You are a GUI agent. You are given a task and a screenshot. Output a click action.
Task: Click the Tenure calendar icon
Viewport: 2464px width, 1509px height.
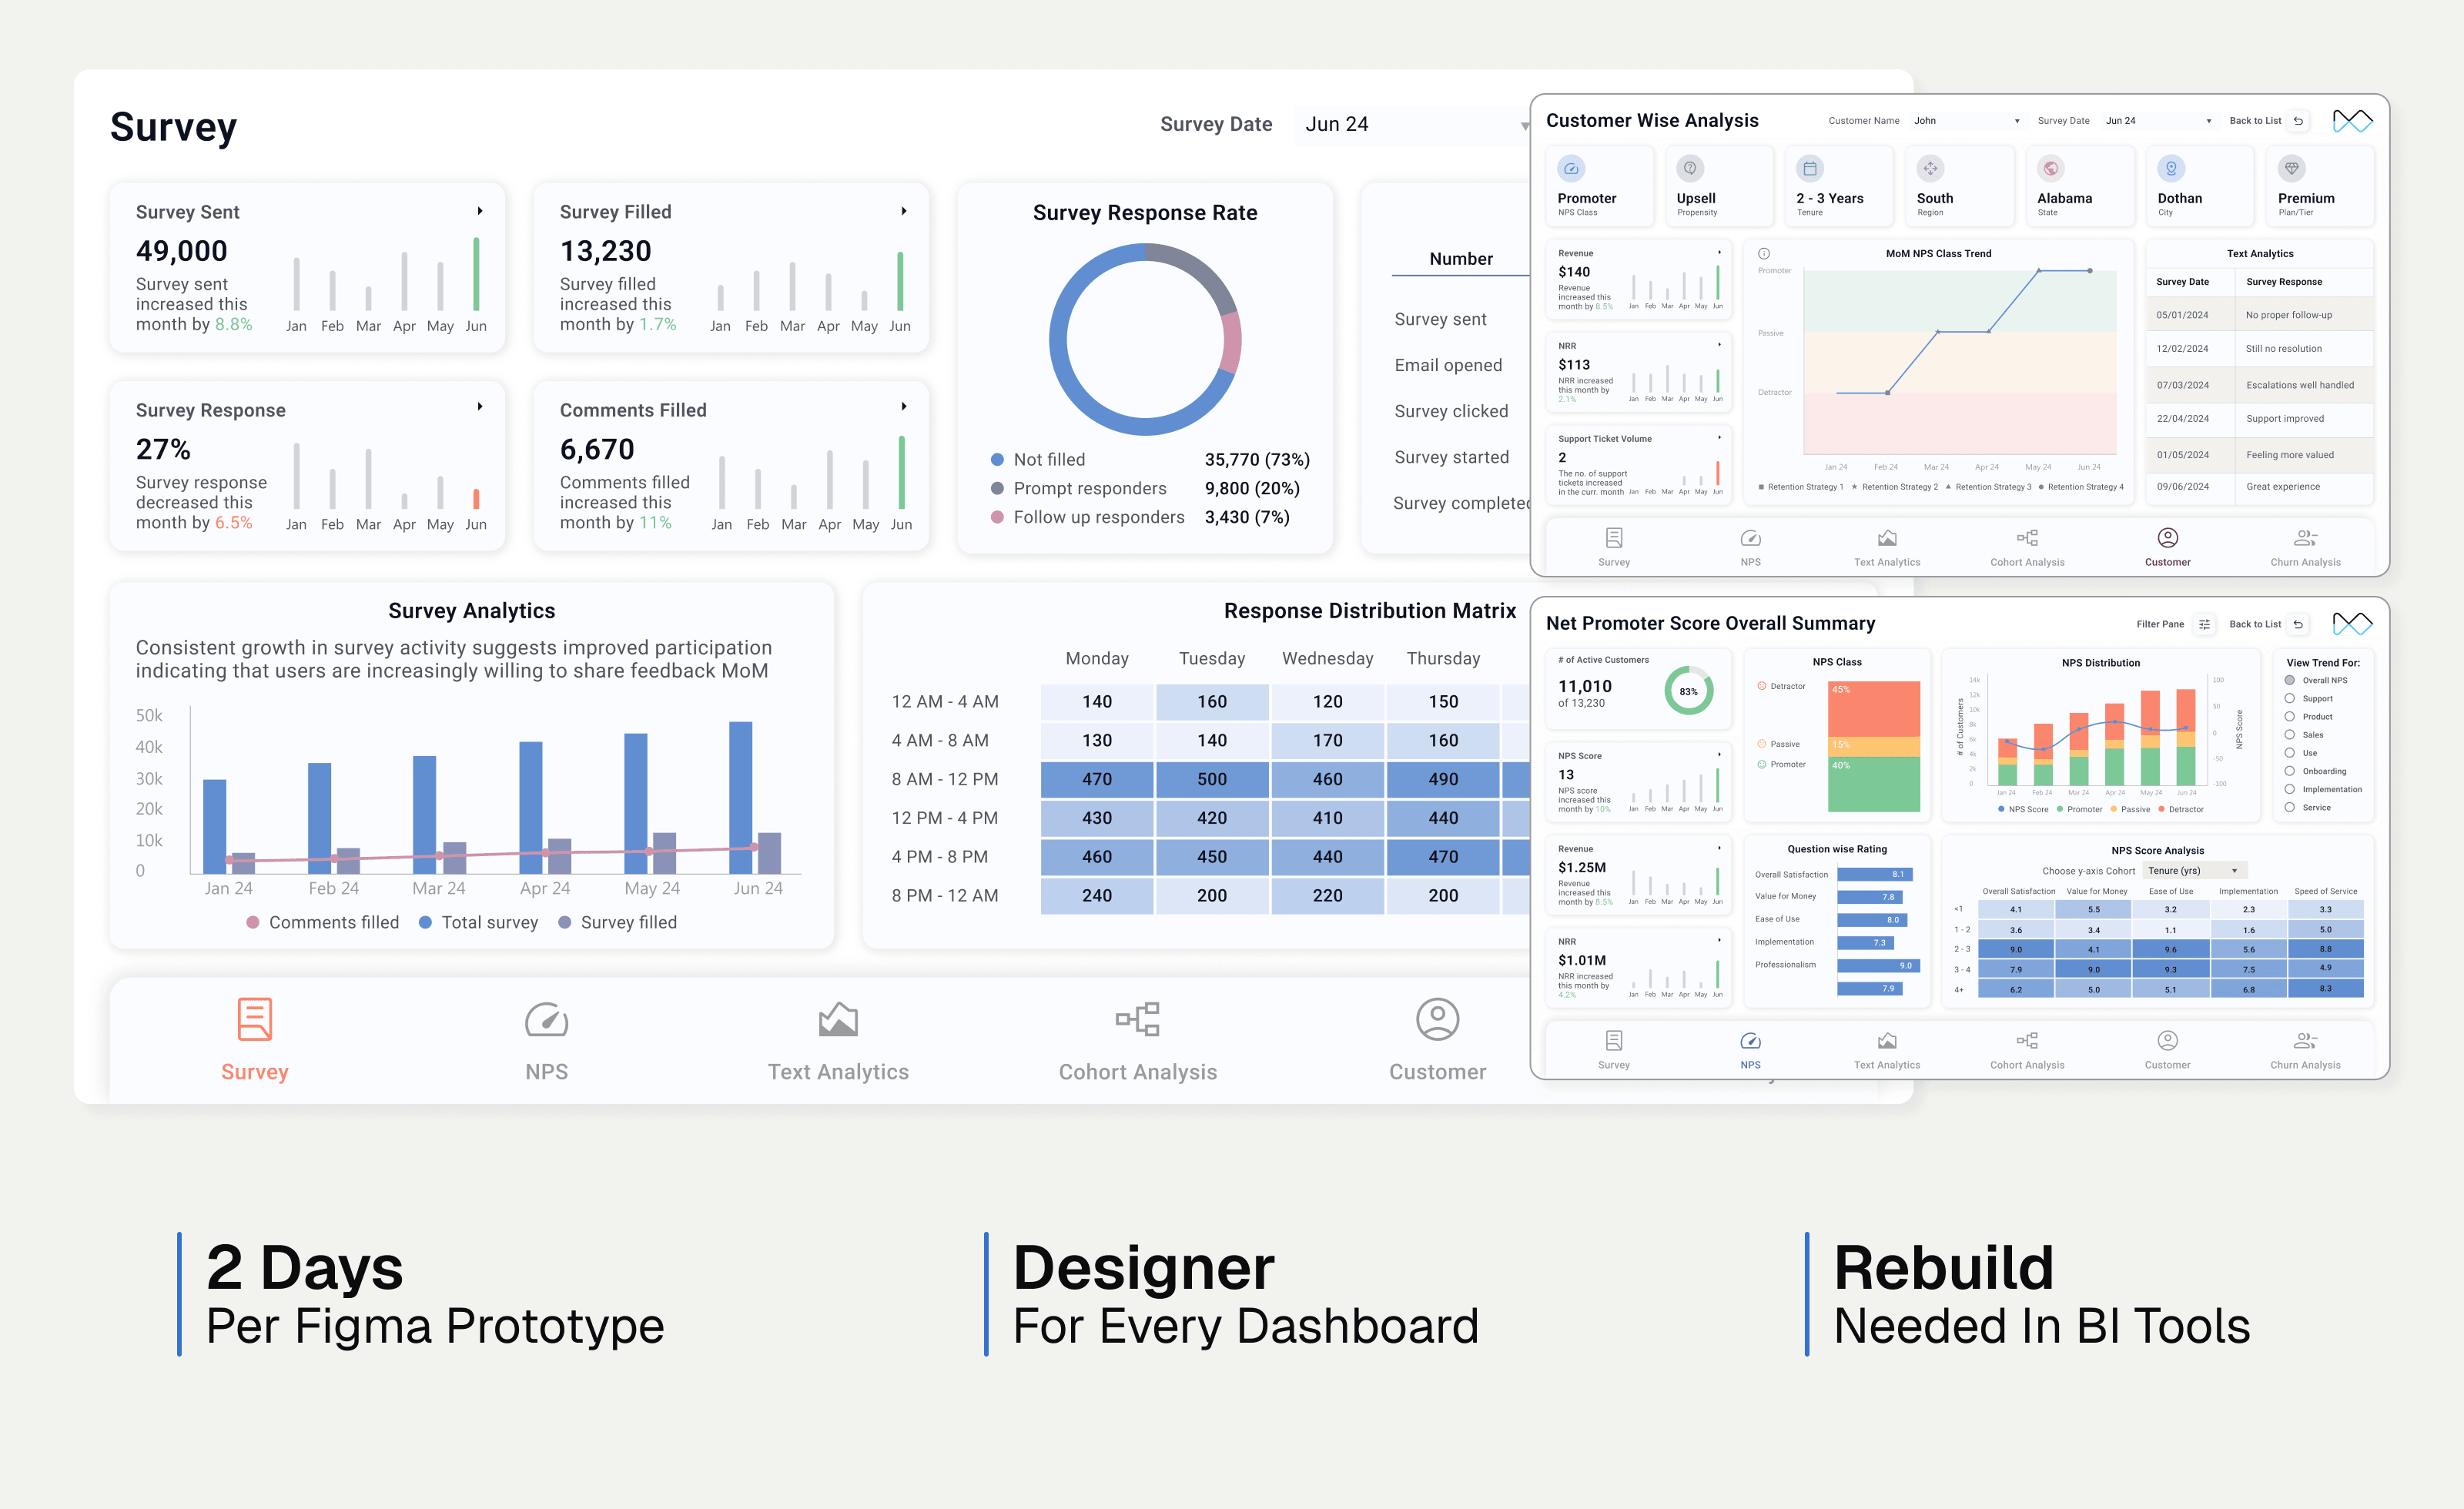(1810, 168)
